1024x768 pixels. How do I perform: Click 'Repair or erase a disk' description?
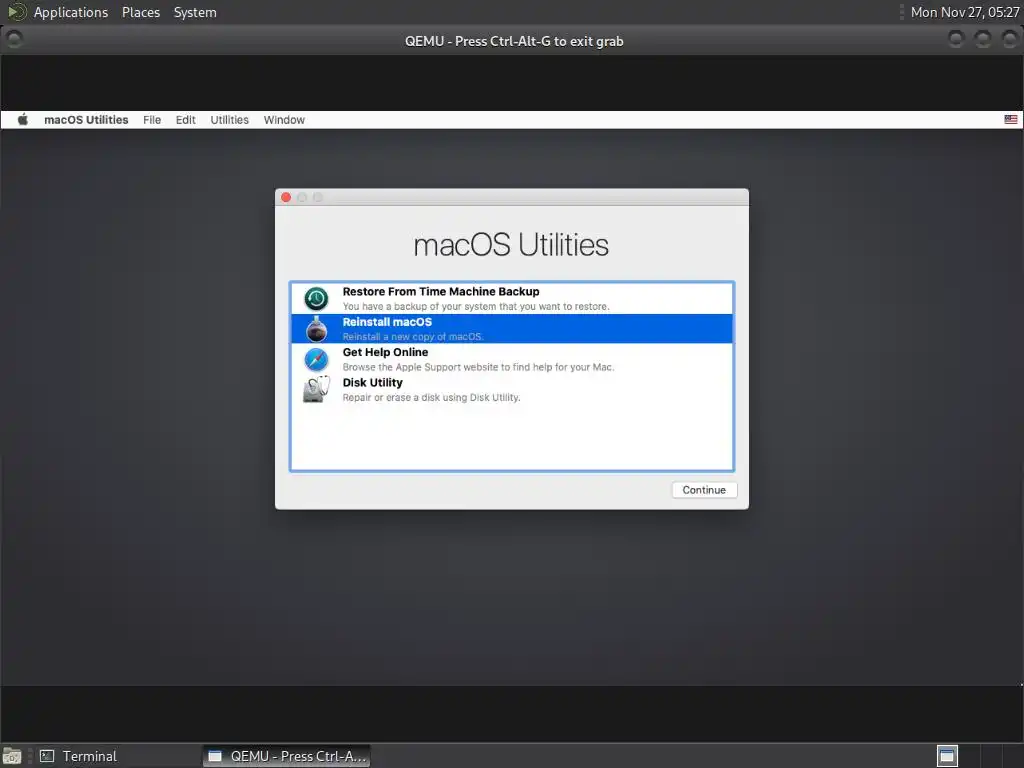click(431, 398)
